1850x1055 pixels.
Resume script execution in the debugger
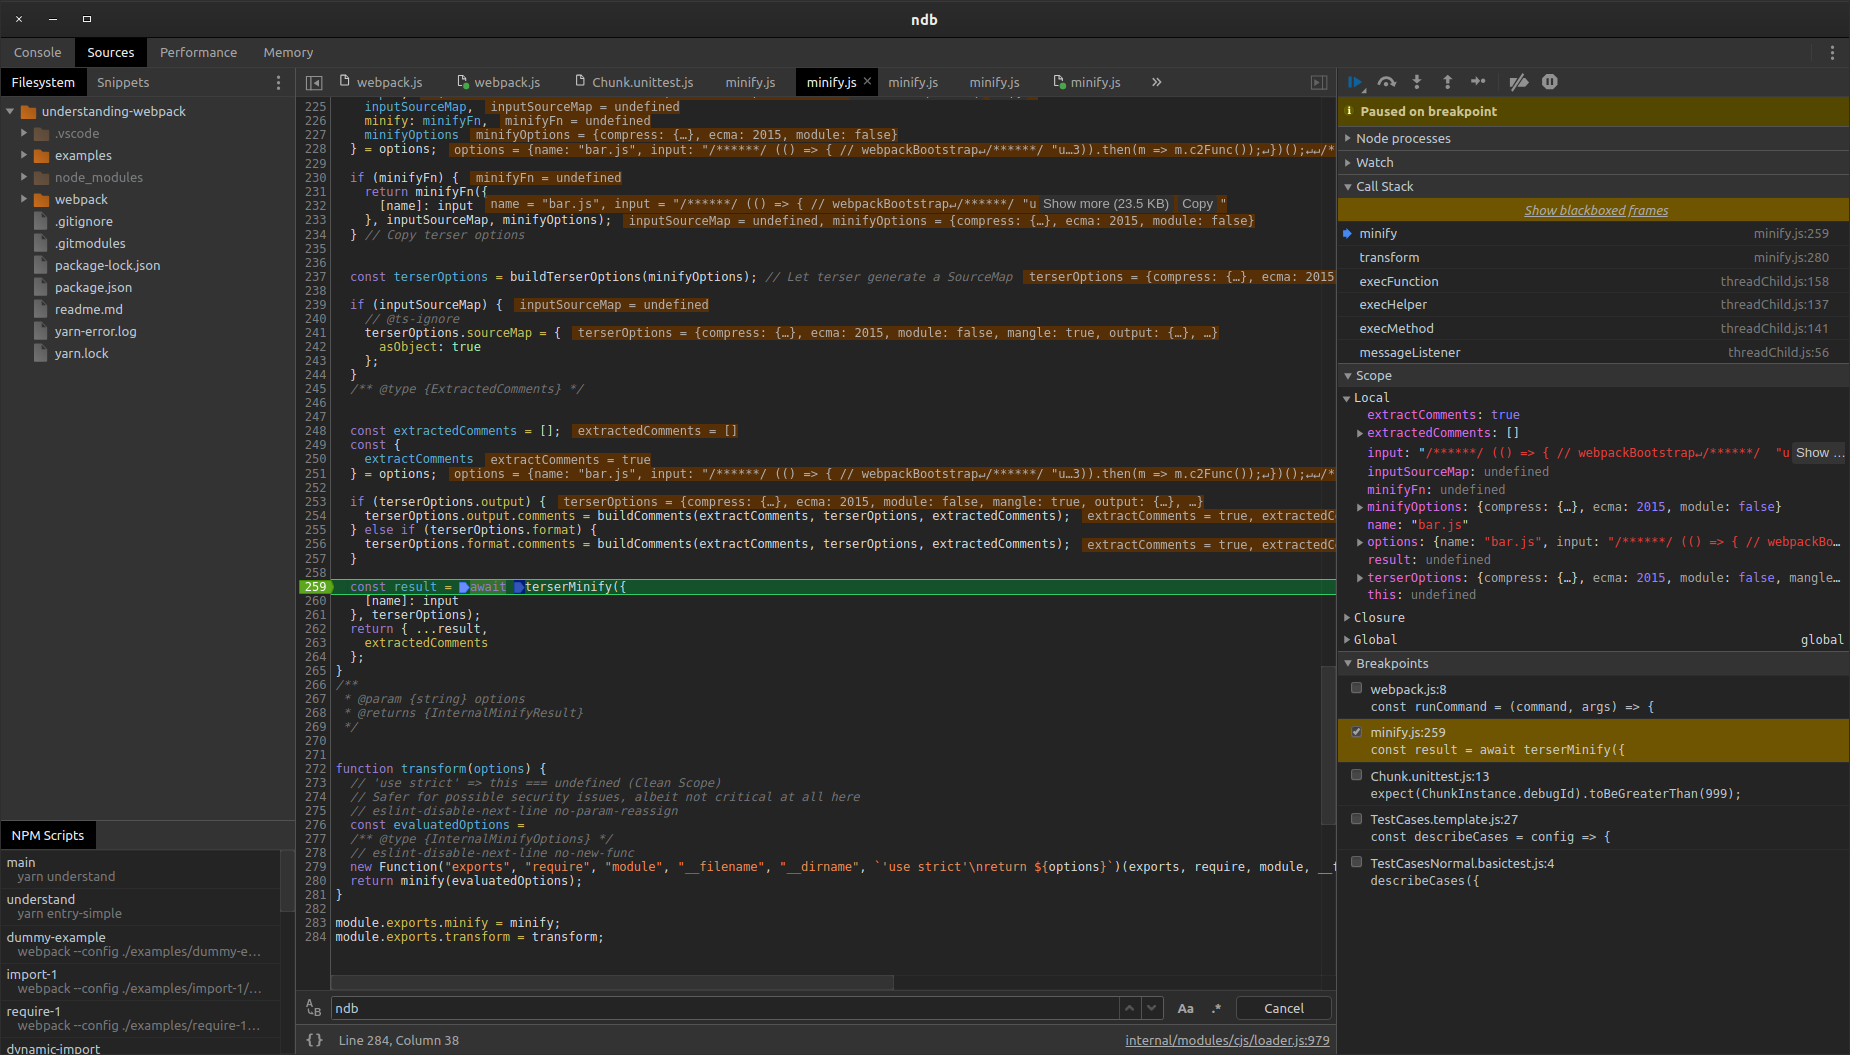coord(1355,82)
